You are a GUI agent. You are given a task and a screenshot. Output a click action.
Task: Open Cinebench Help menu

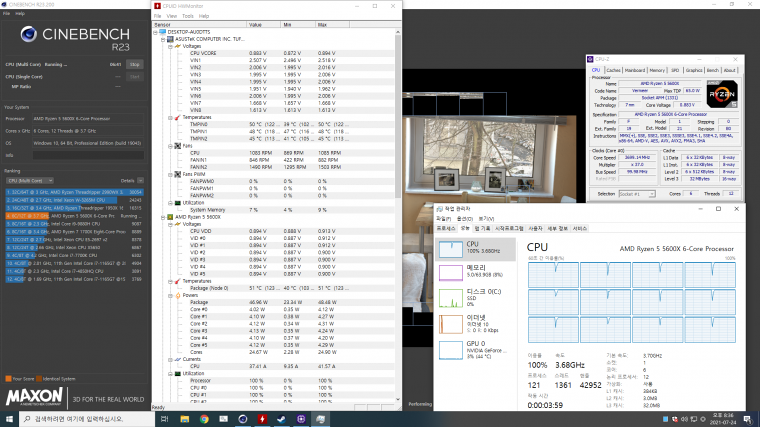coord(20,14)
